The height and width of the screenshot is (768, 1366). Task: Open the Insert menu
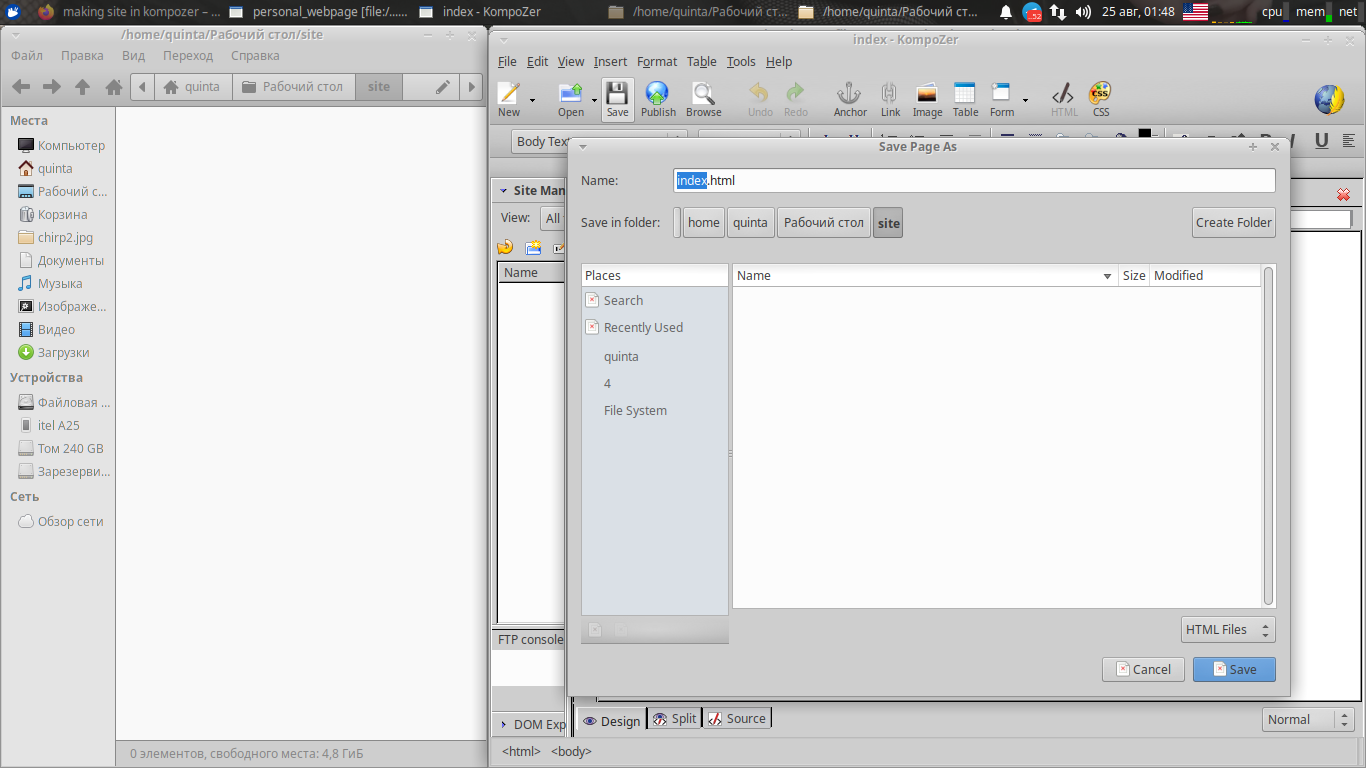click(610, 61)
